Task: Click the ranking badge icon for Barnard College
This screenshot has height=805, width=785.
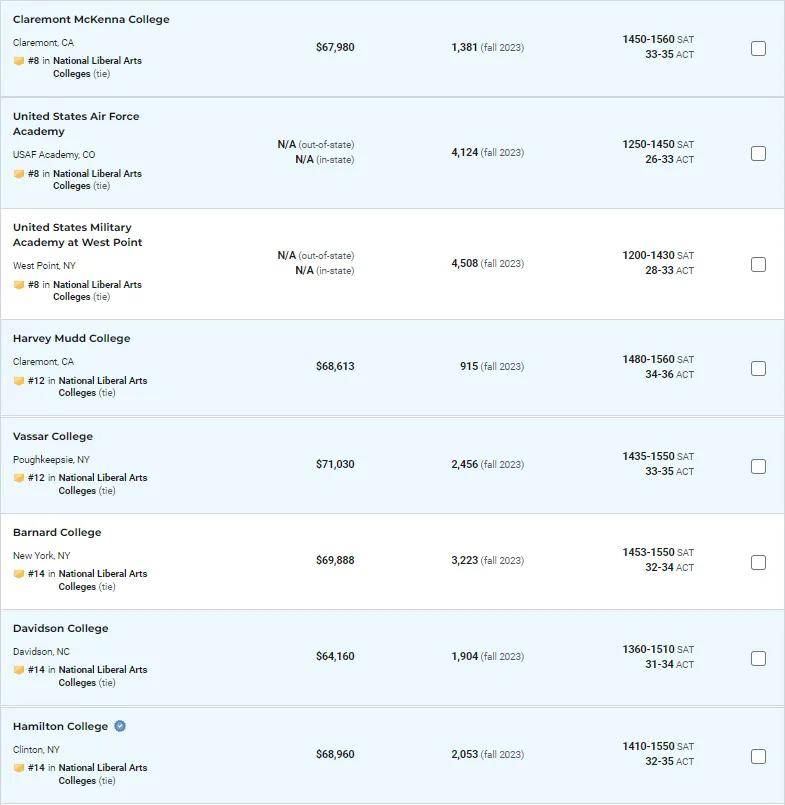Action: 19,573
